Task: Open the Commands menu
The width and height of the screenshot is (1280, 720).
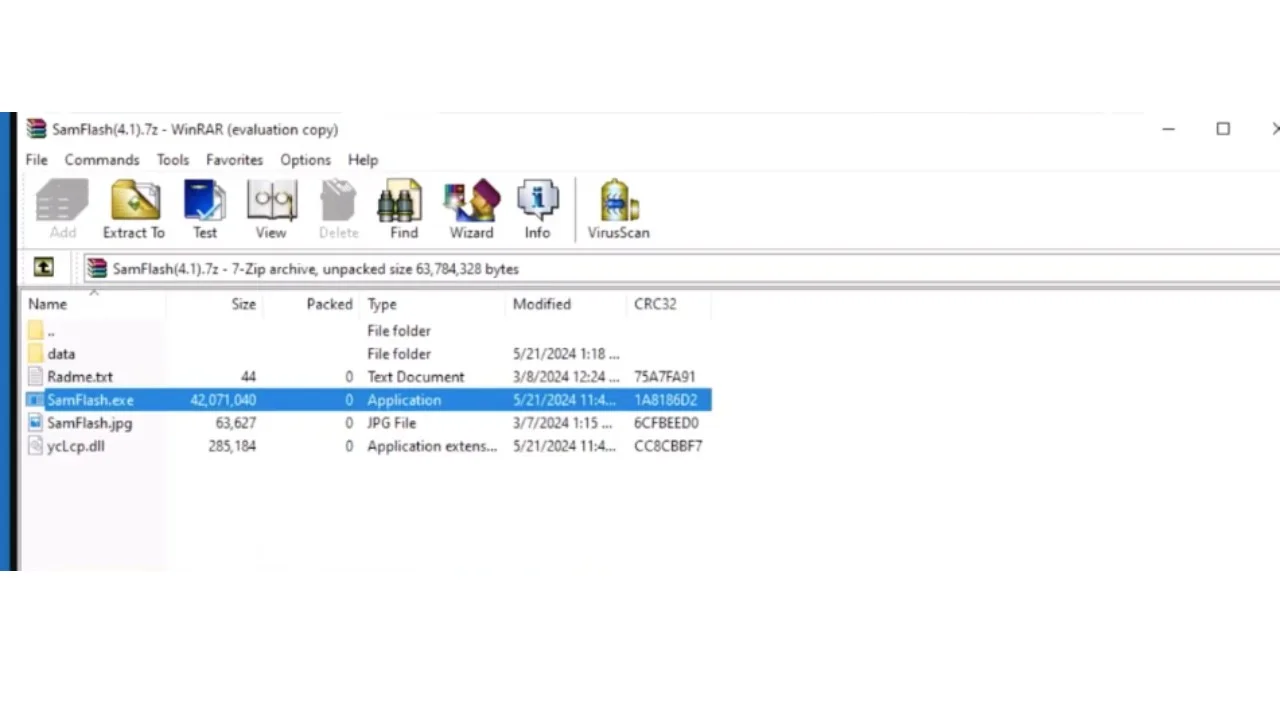Action: pos(102,160)
